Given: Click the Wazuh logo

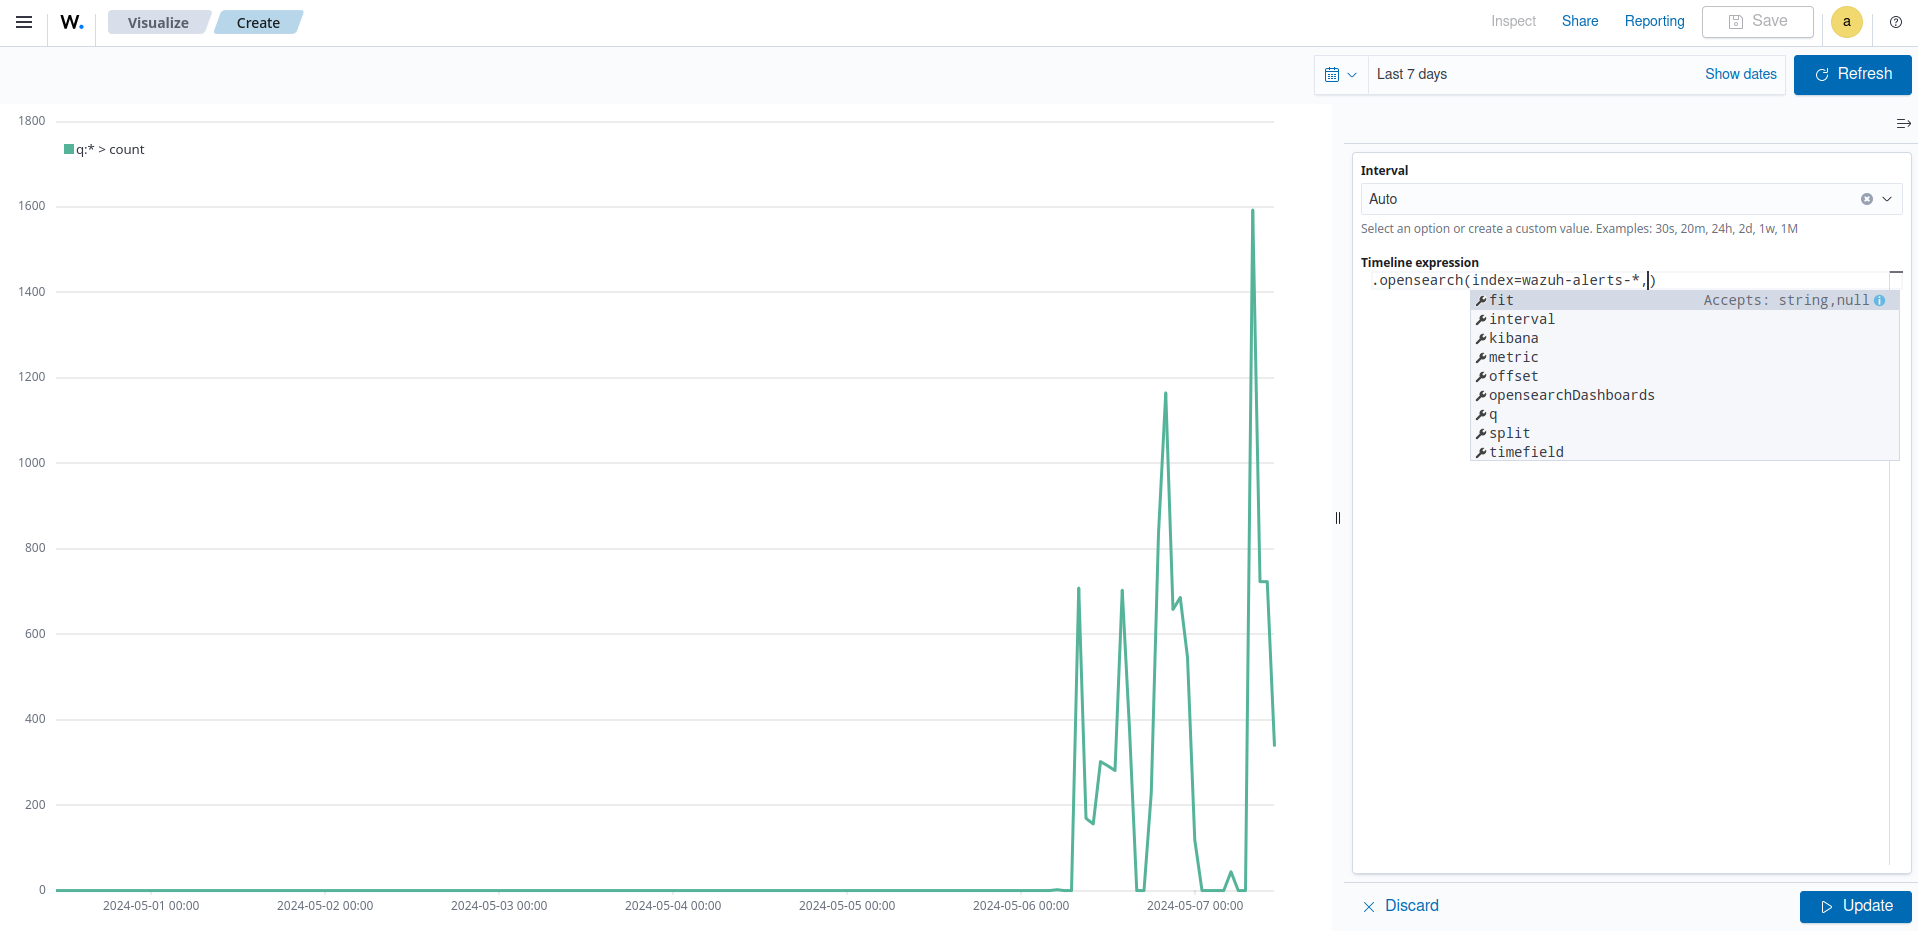Looking at the screenshot, I should click(72, 22).
